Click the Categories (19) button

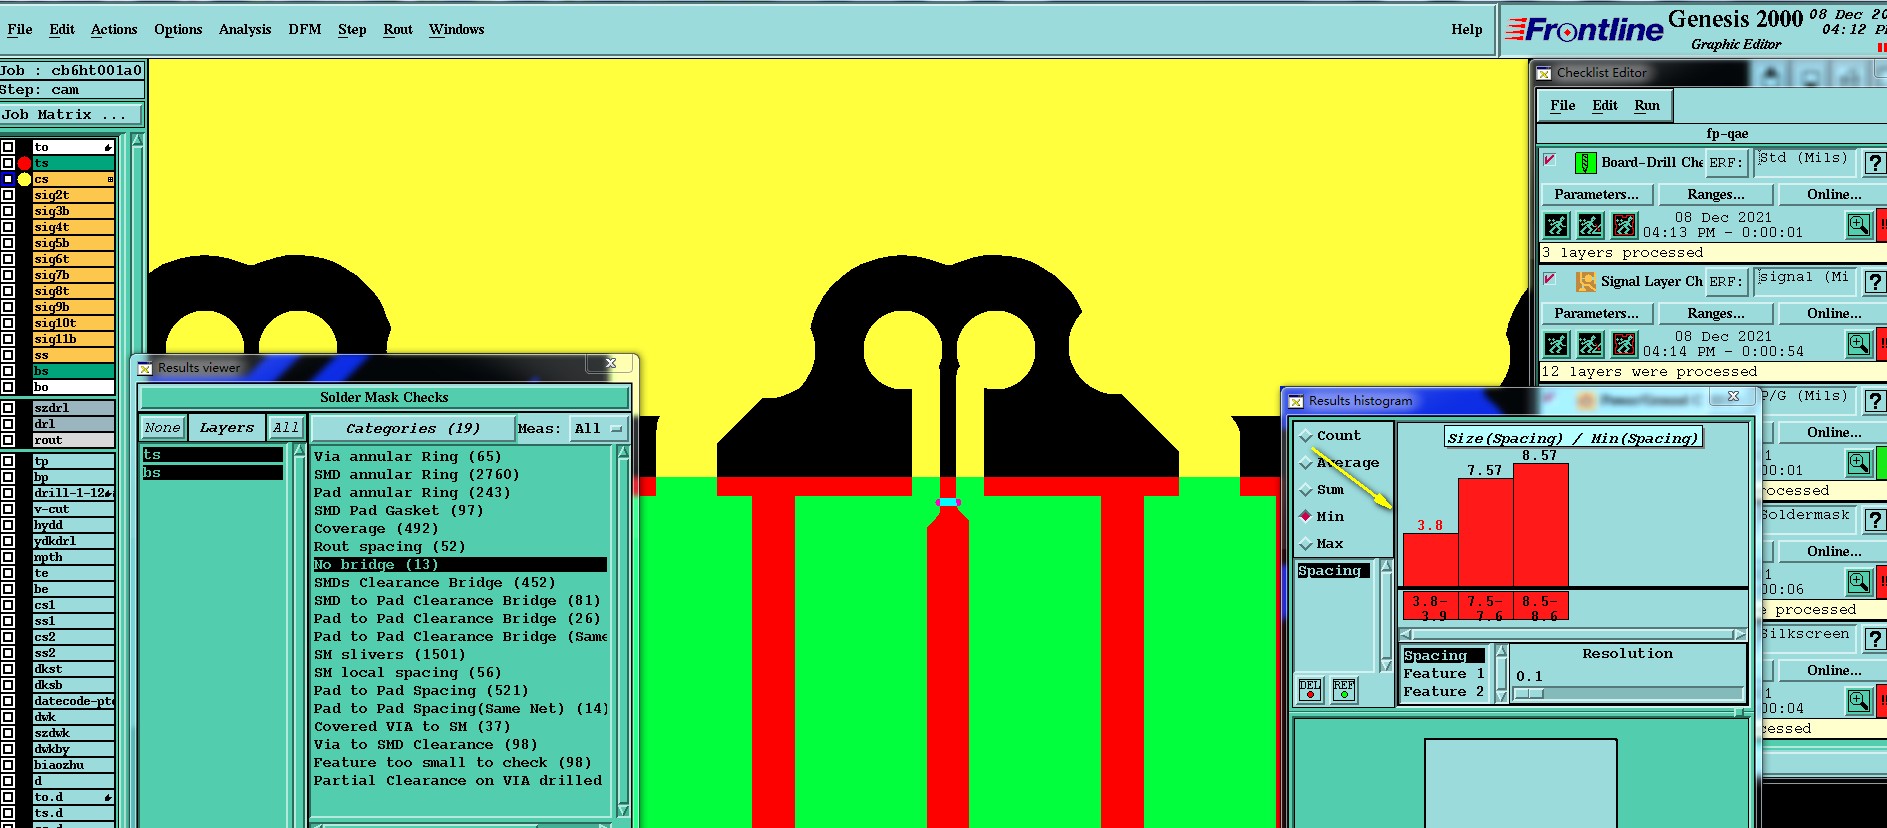(413, 428)
